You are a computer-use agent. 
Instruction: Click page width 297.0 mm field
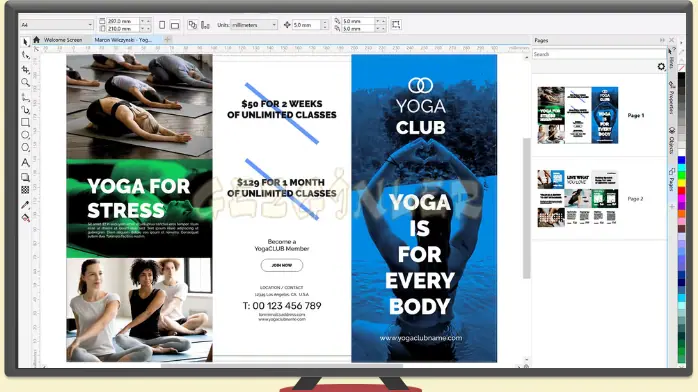pyautogui.click(x=123, y=21)
